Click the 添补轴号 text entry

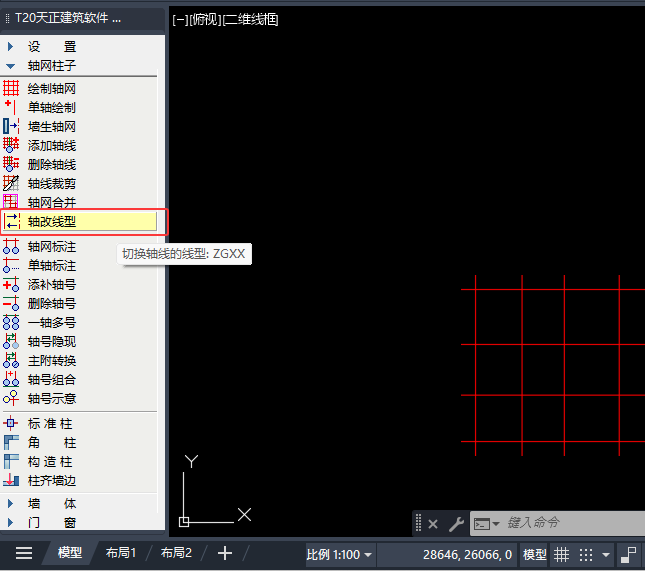(x=52, y=284)
